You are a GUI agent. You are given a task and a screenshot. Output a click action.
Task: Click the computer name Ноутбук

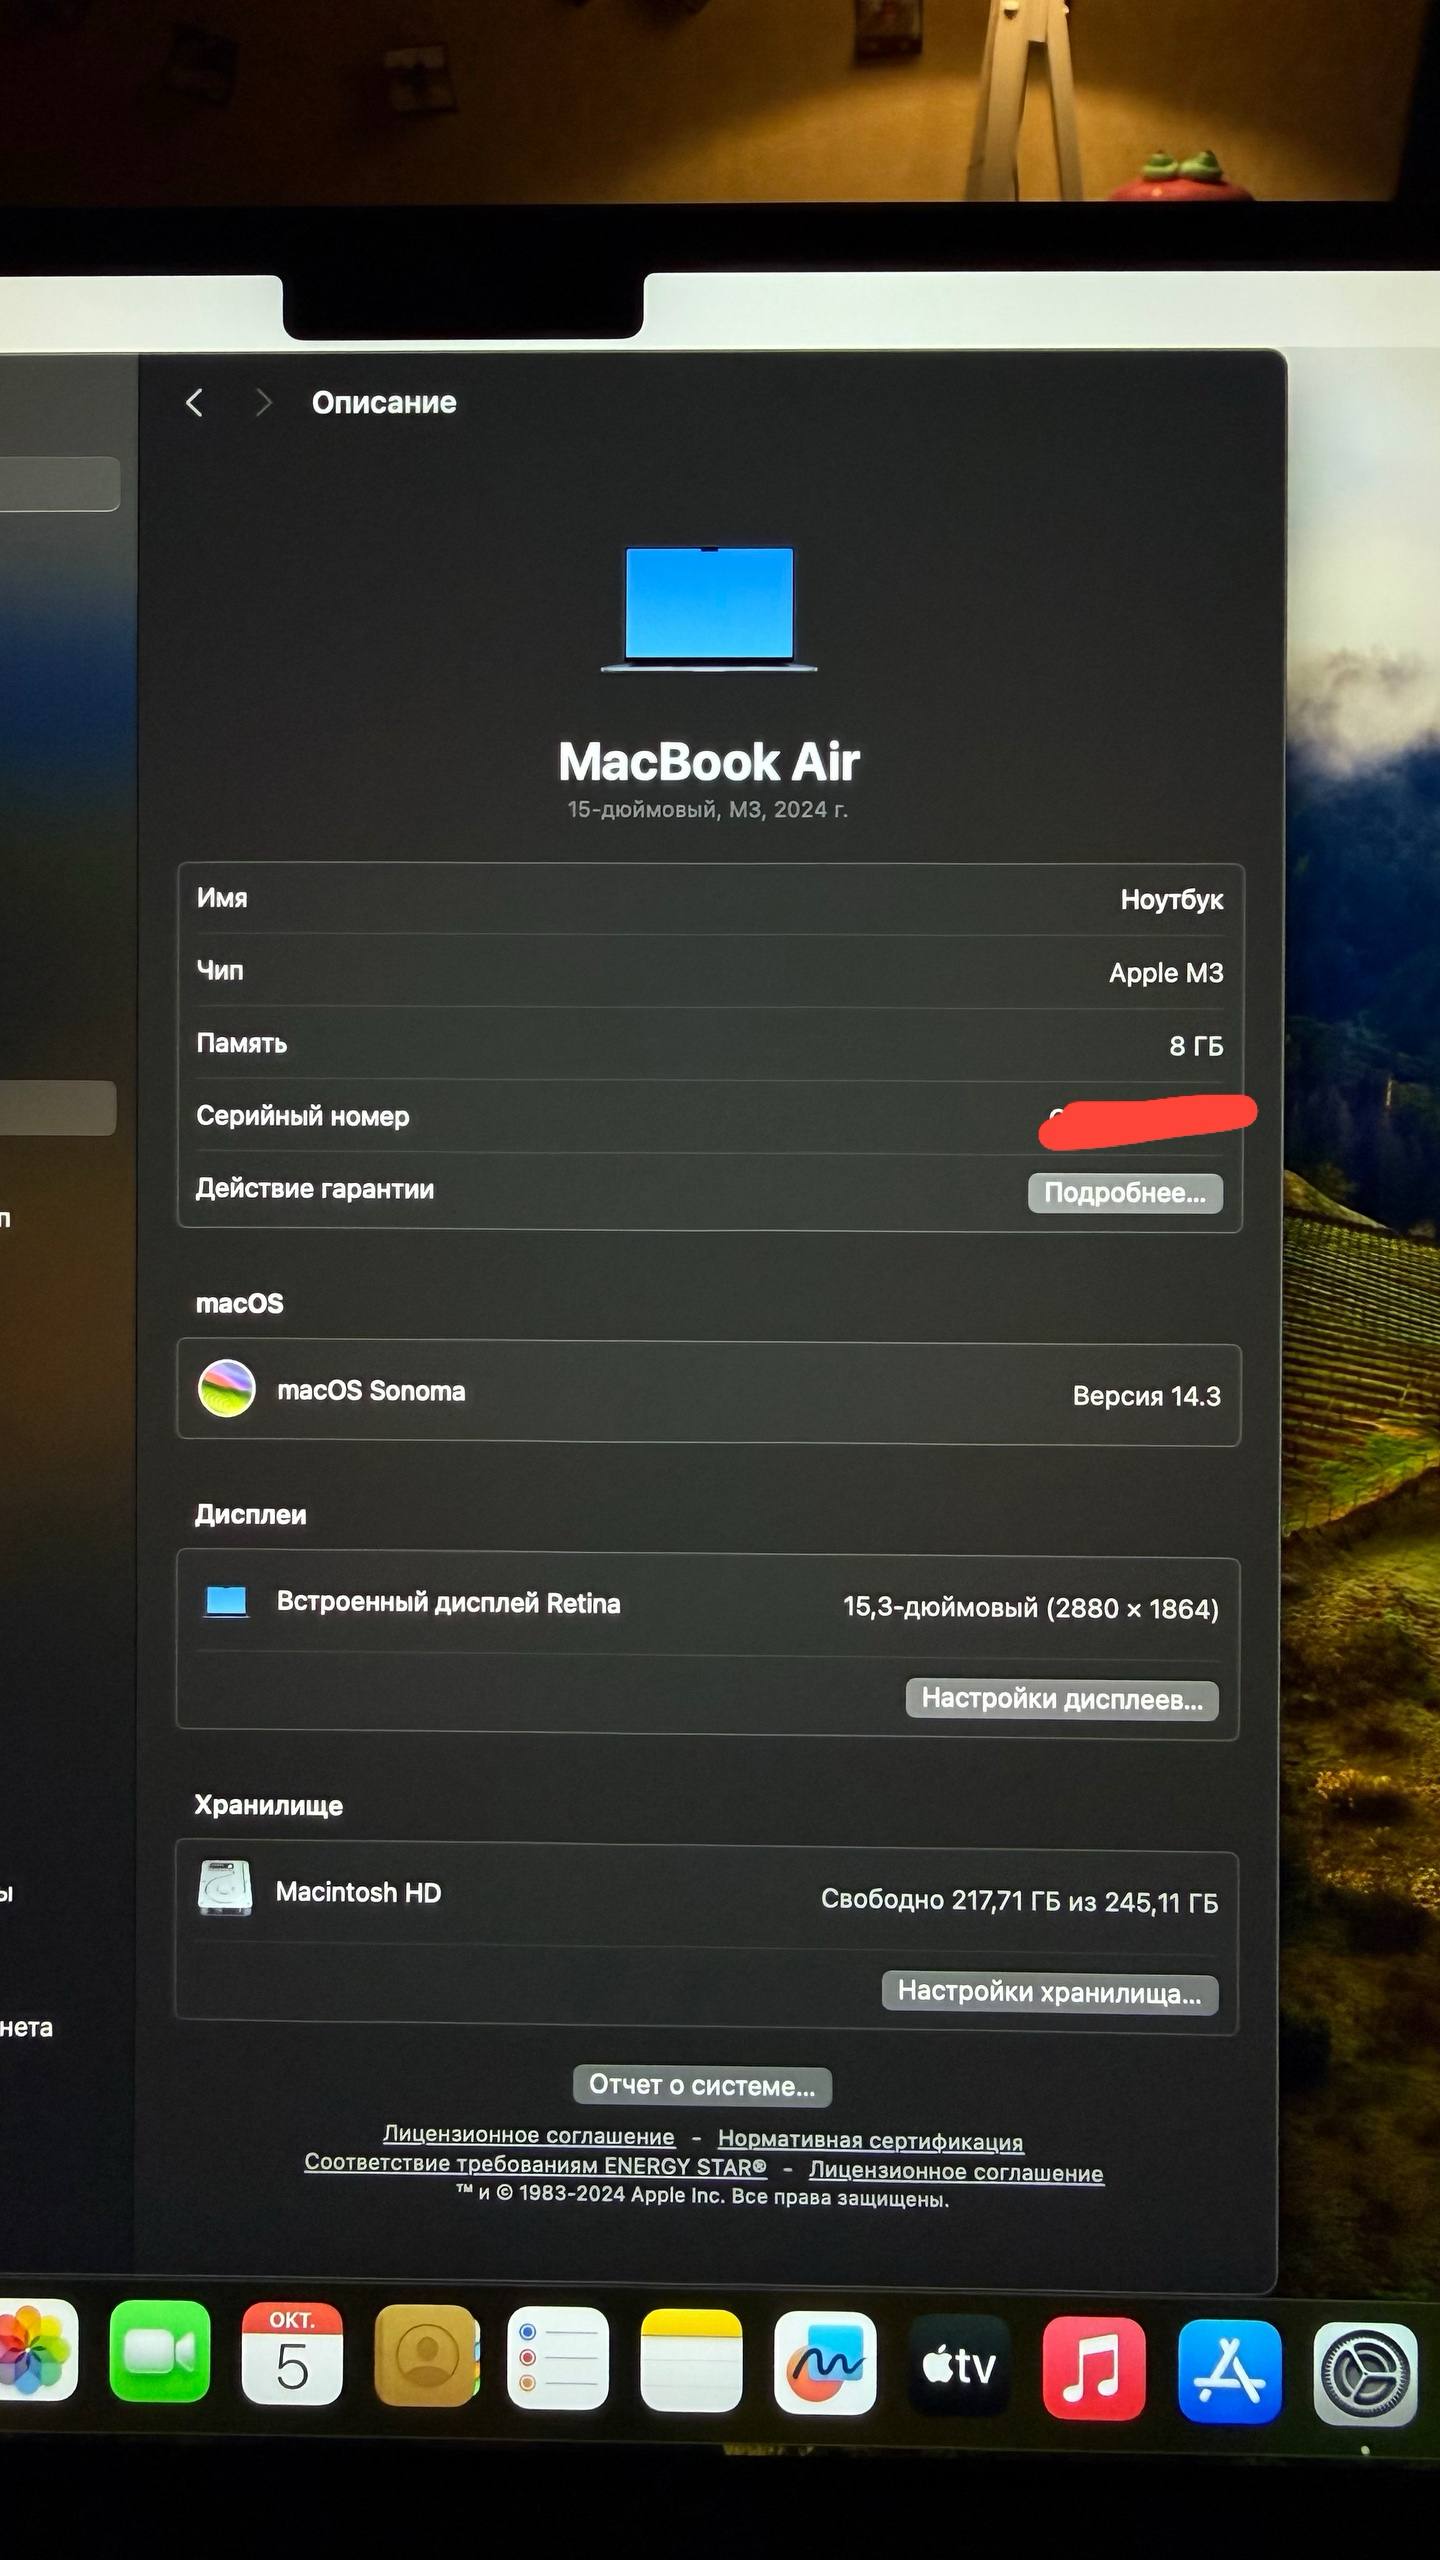pos(1172,900)
